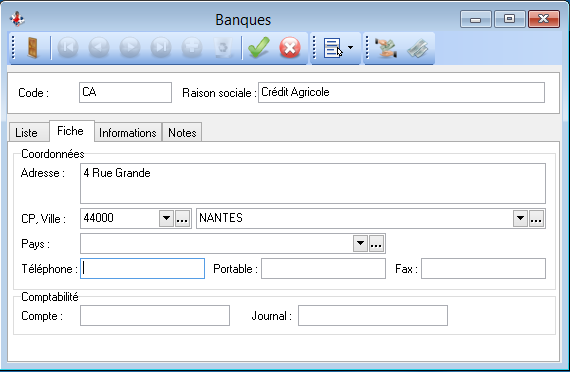Select the Notes tab
Viewport: 570px width, 372px height.
click(182, 133)
